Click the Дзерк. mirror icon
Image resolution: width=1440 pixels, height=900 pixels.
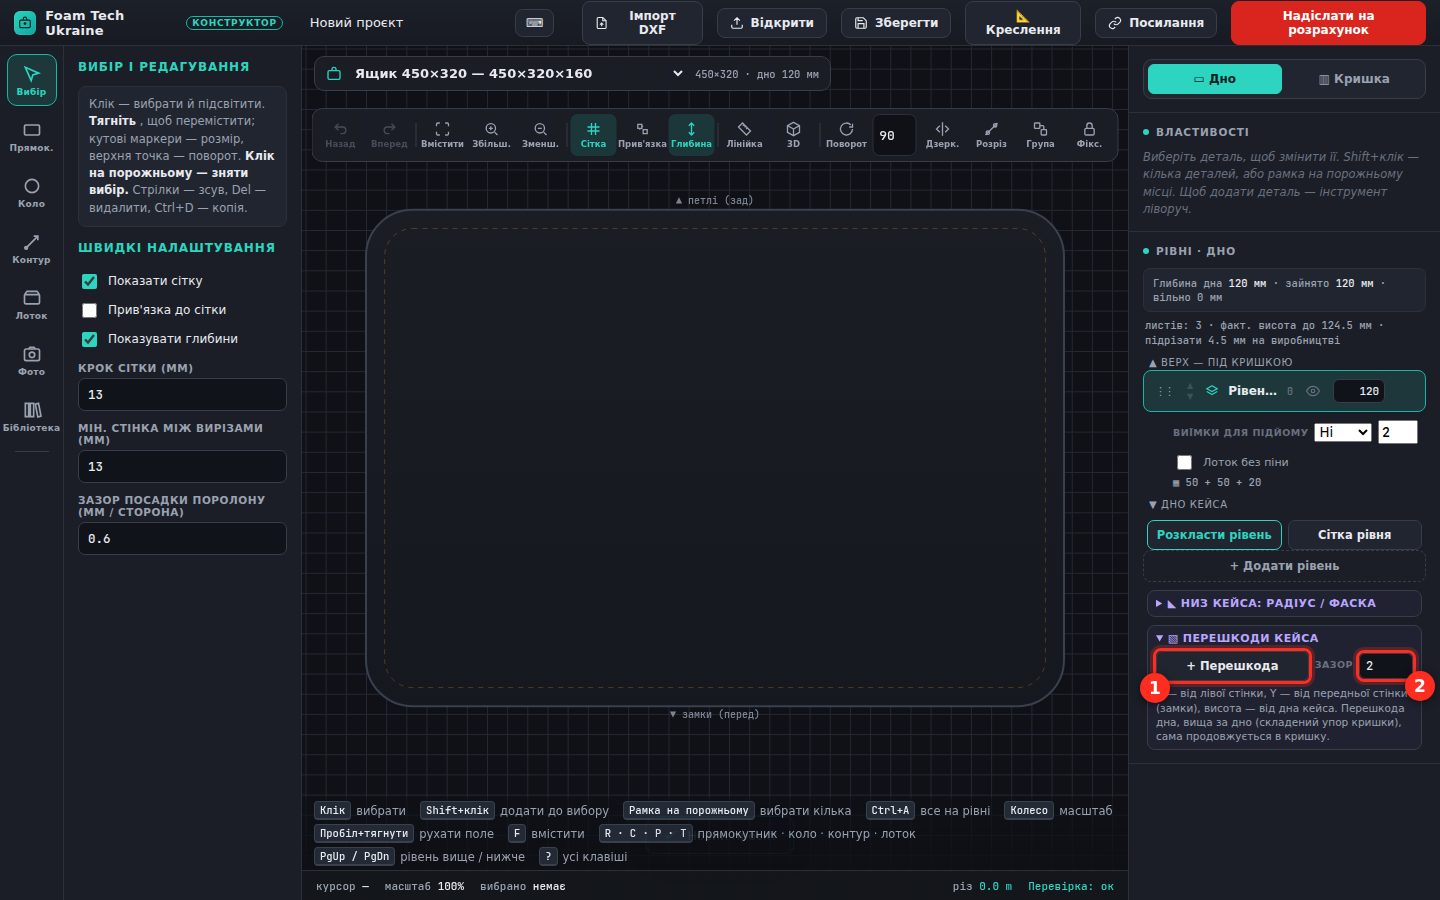tap(942, 135)
